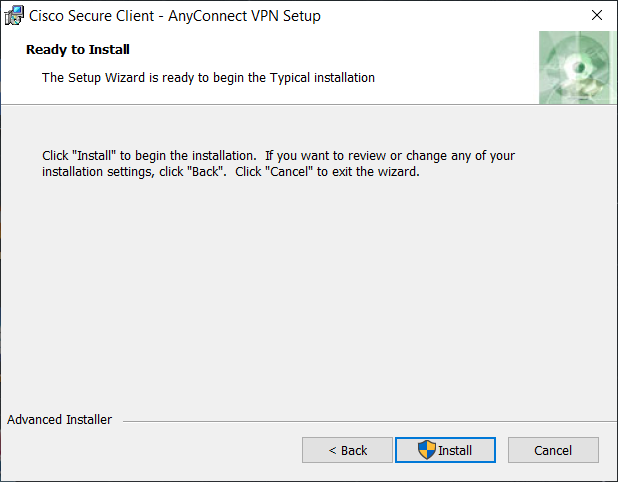
Task: Click the disc graphic in the header banner
Action: pyautogui.click(x=577, y=67)
